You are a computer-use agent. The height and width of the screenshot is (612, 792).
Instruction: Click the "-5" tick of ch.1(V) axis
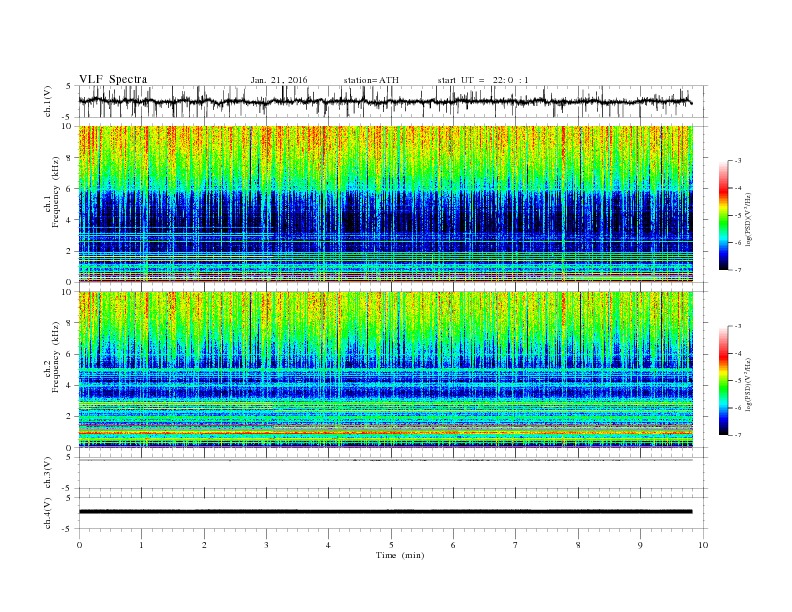[68, 117]
